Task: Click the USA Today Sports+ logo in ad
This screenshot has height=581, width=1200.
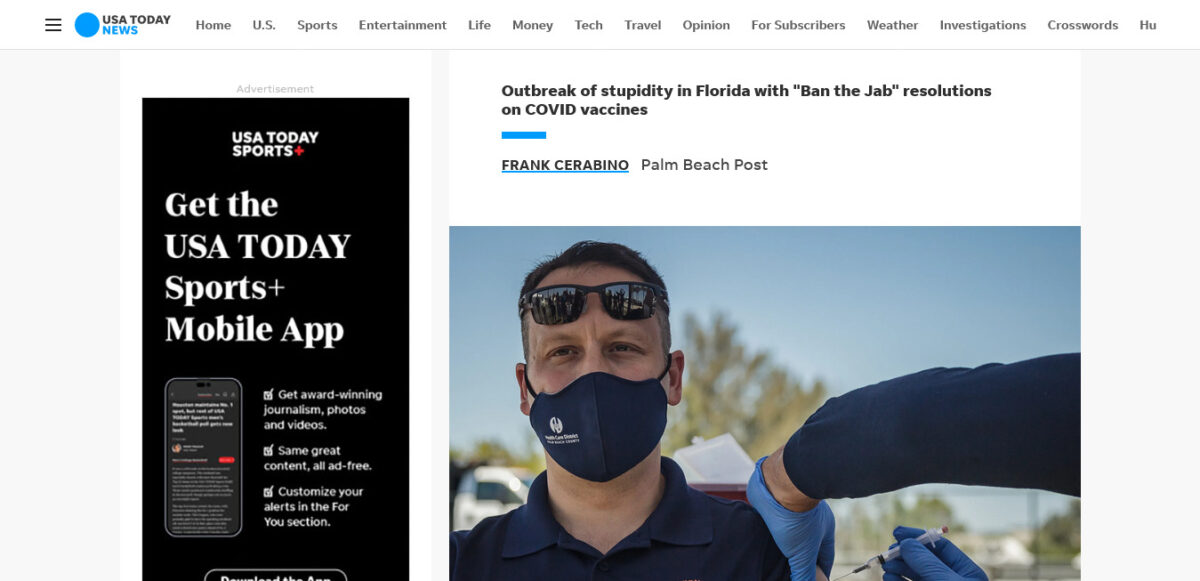Action: tap(275, 144)
